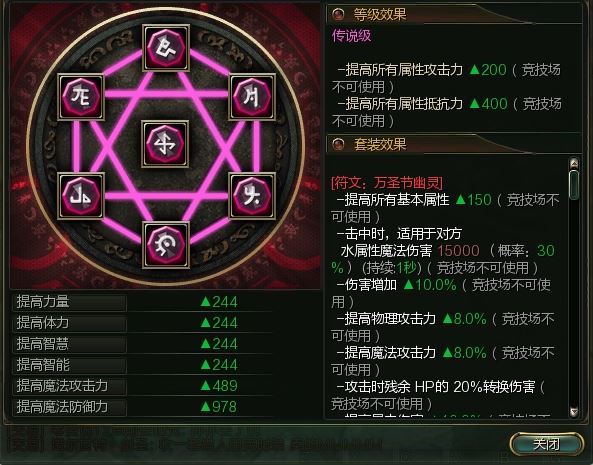Click the set effect scrollbar down arrow
The width and height of the screenshot is (593, 465).
click(574, 411)
